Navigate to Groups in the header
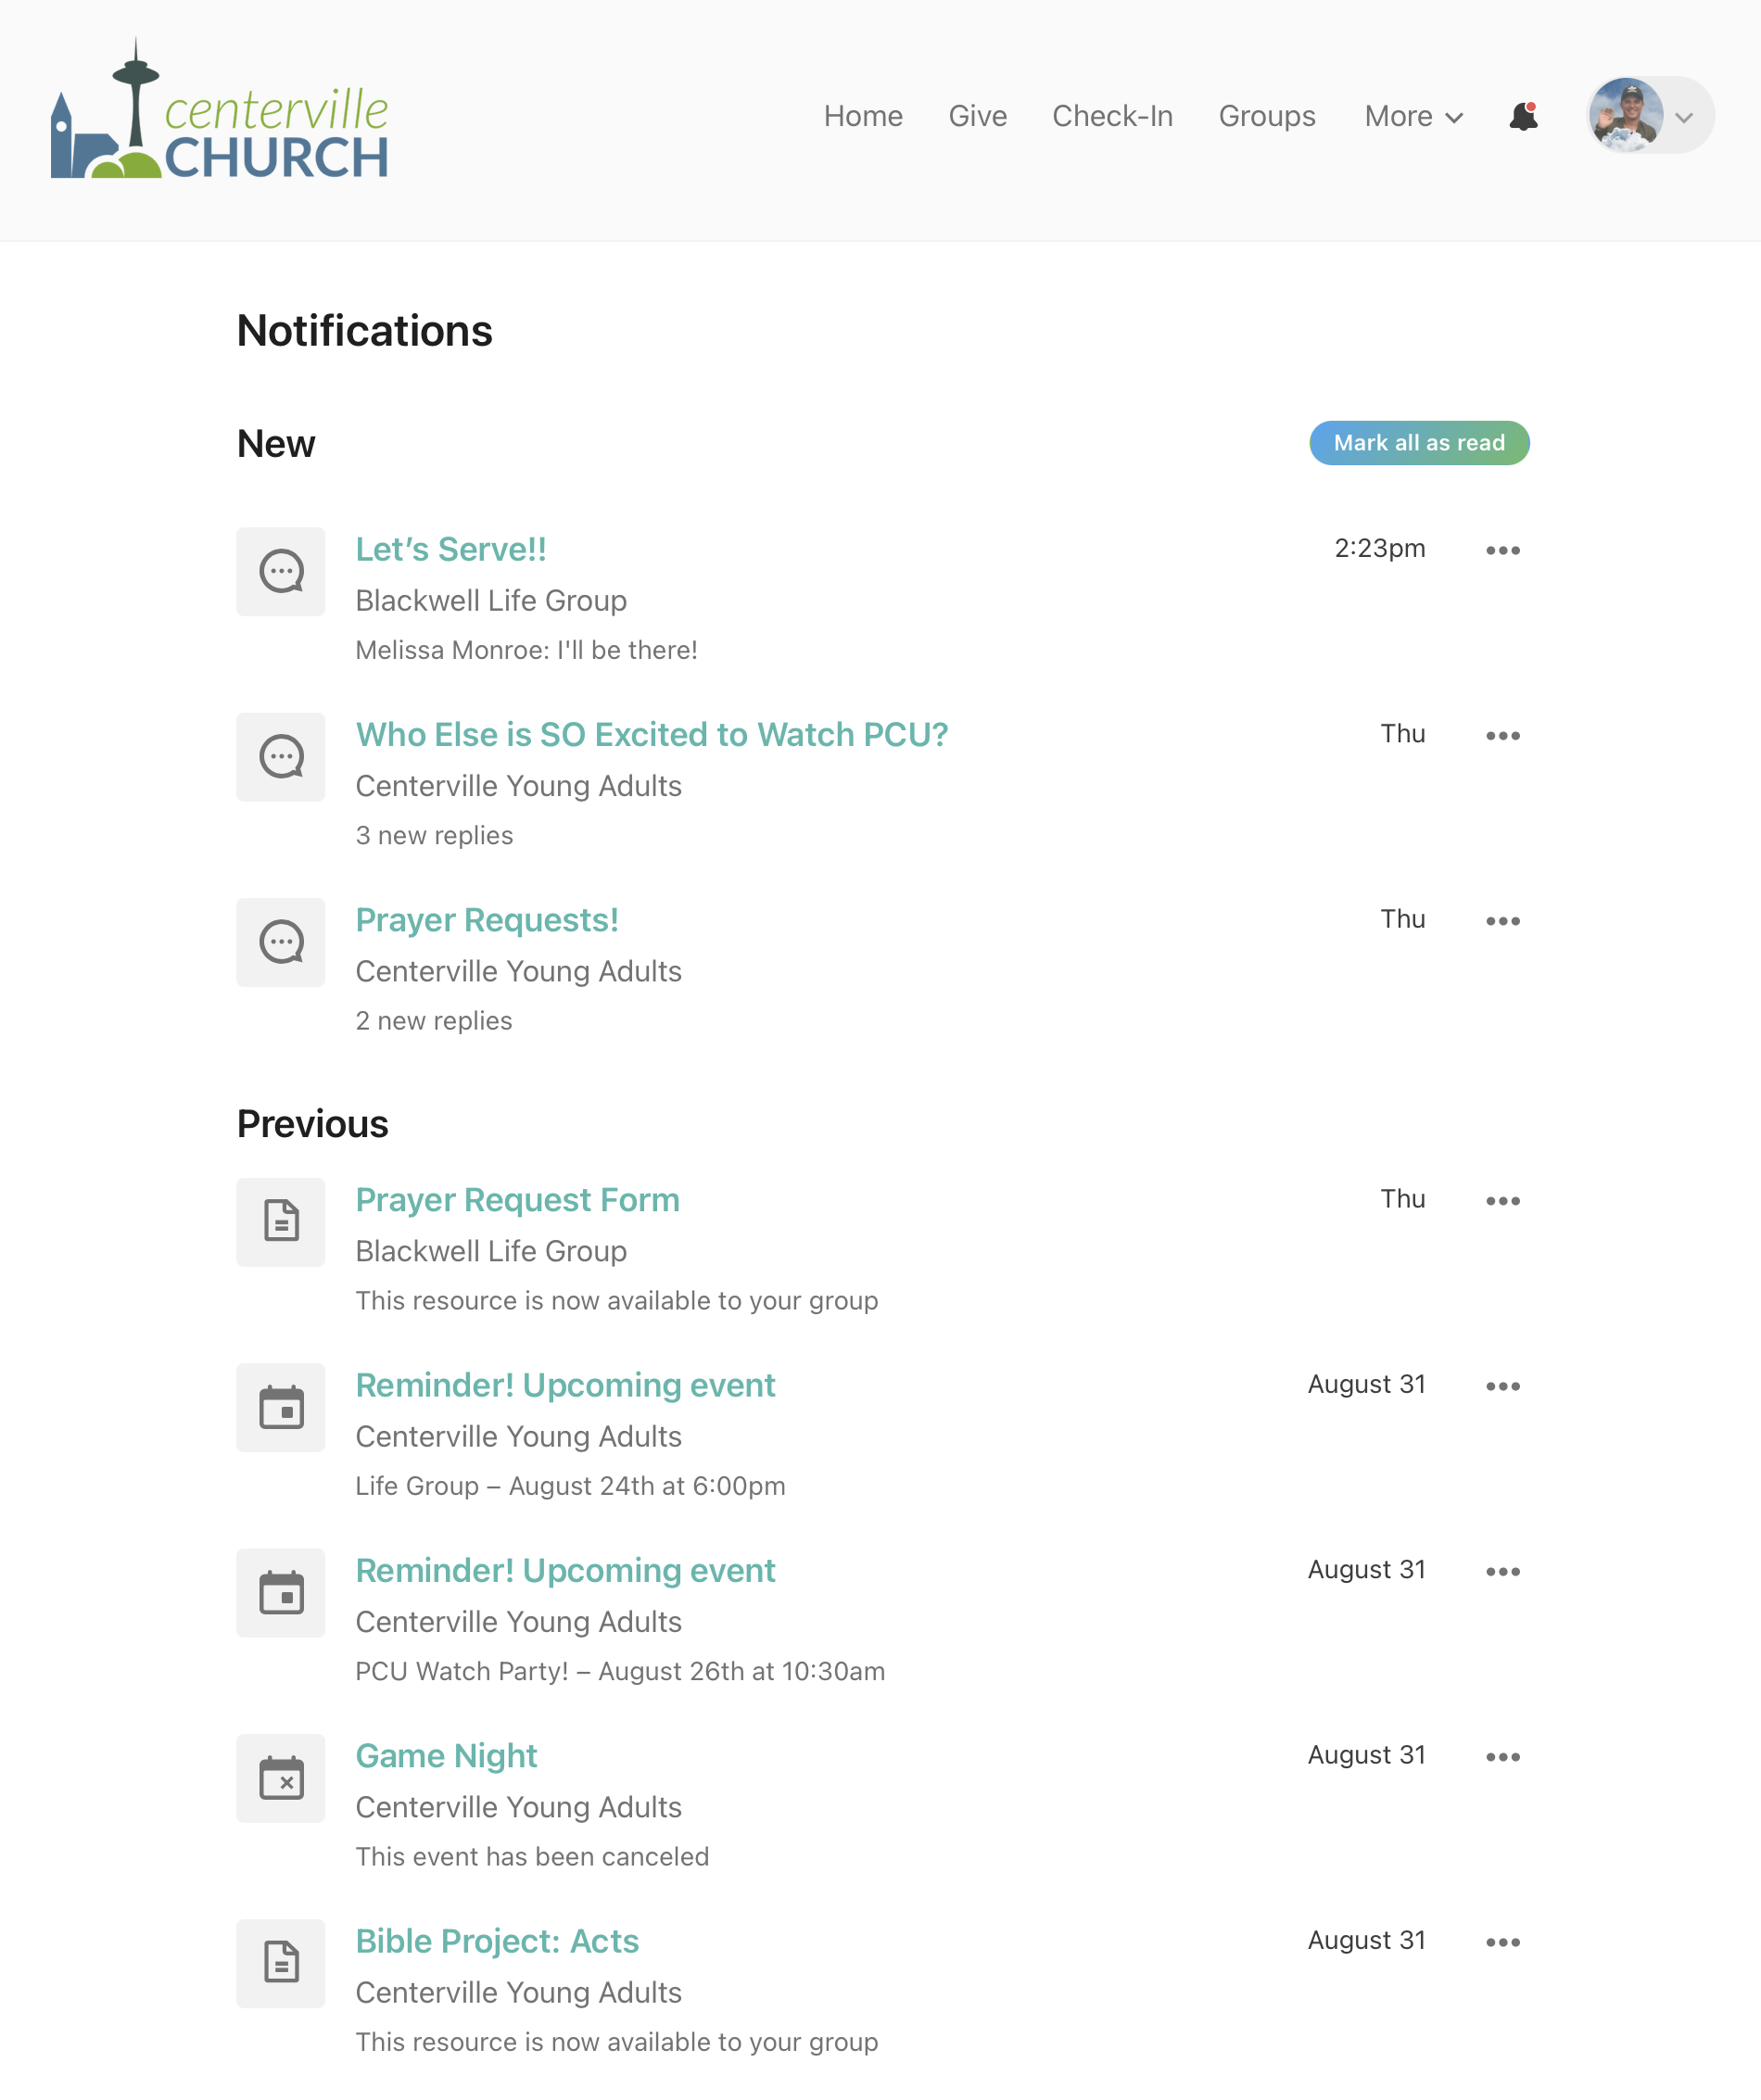Image resolution: width=1761 pixels, height=2100 pixels. click(x=1266, y=117)
